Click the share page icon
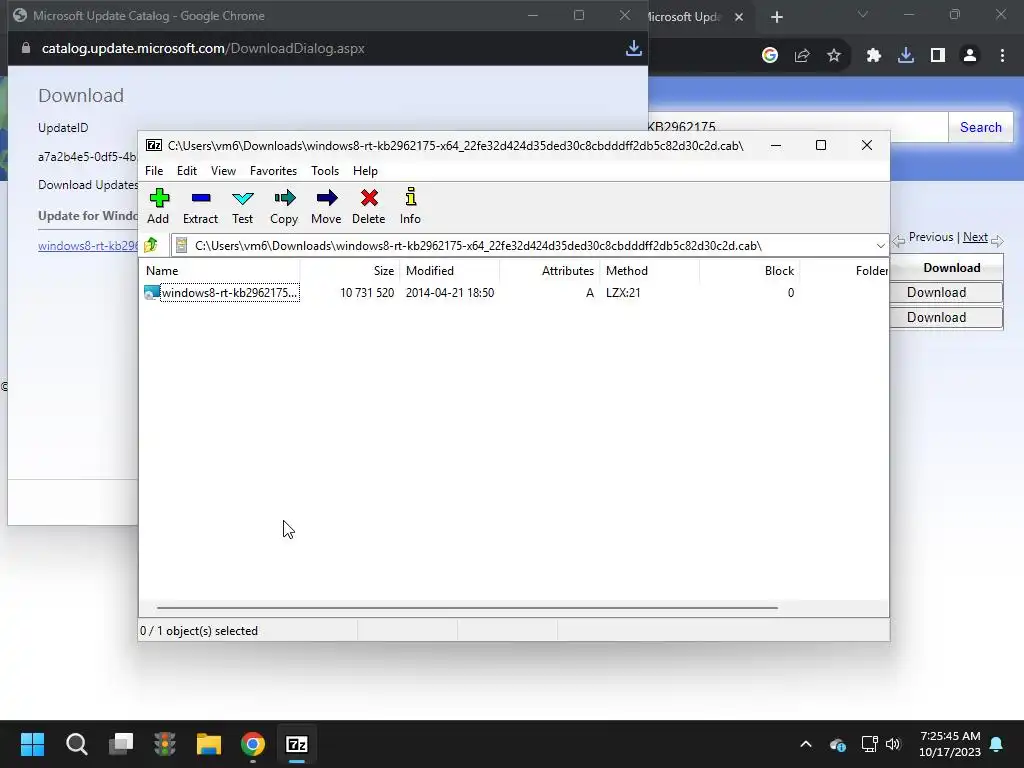Image resolution: width=1024 pixels, height=768 pixels. click(801, 56)
